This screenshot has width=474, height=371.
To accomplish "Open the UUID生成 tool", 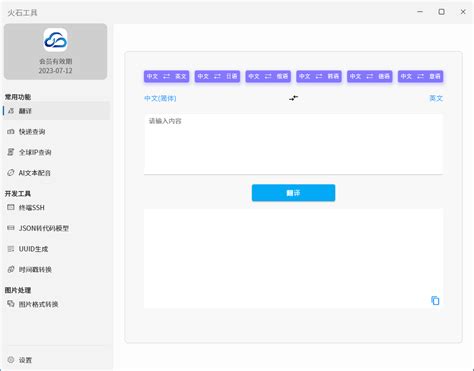I will coord(56,249).
